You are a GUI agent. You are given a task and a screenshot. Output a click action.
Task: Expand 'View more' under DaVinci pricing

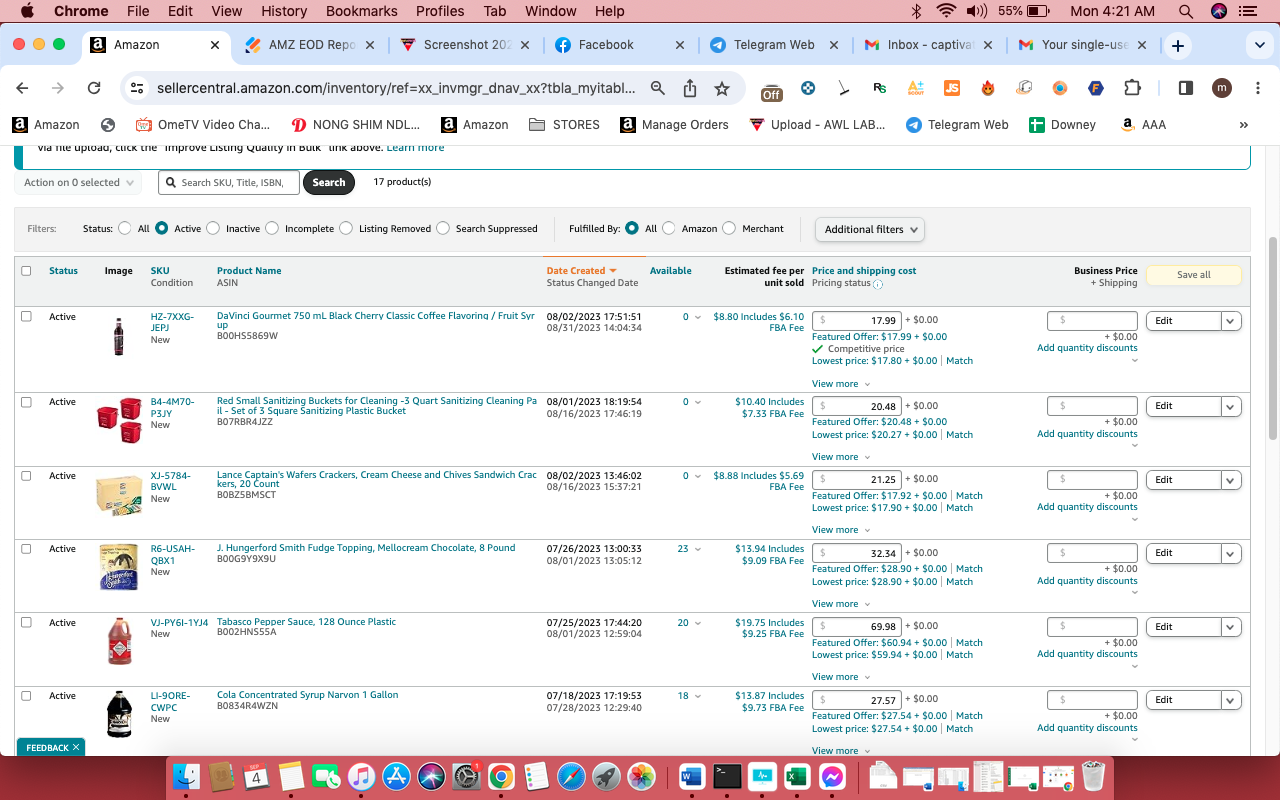(841, 384)
